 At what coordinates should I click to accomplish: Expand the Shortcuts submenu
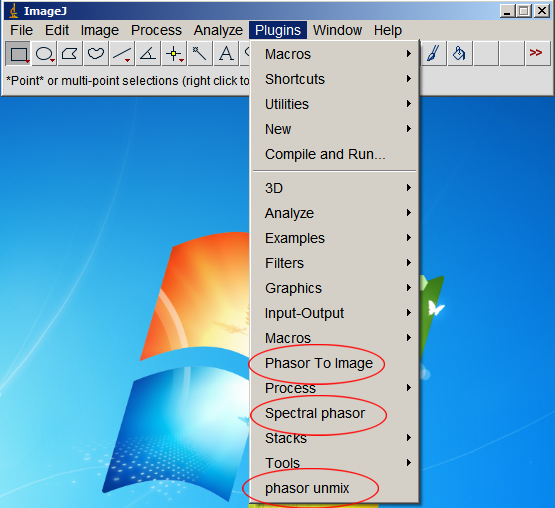pyautogui.click(x=334, y=79)
